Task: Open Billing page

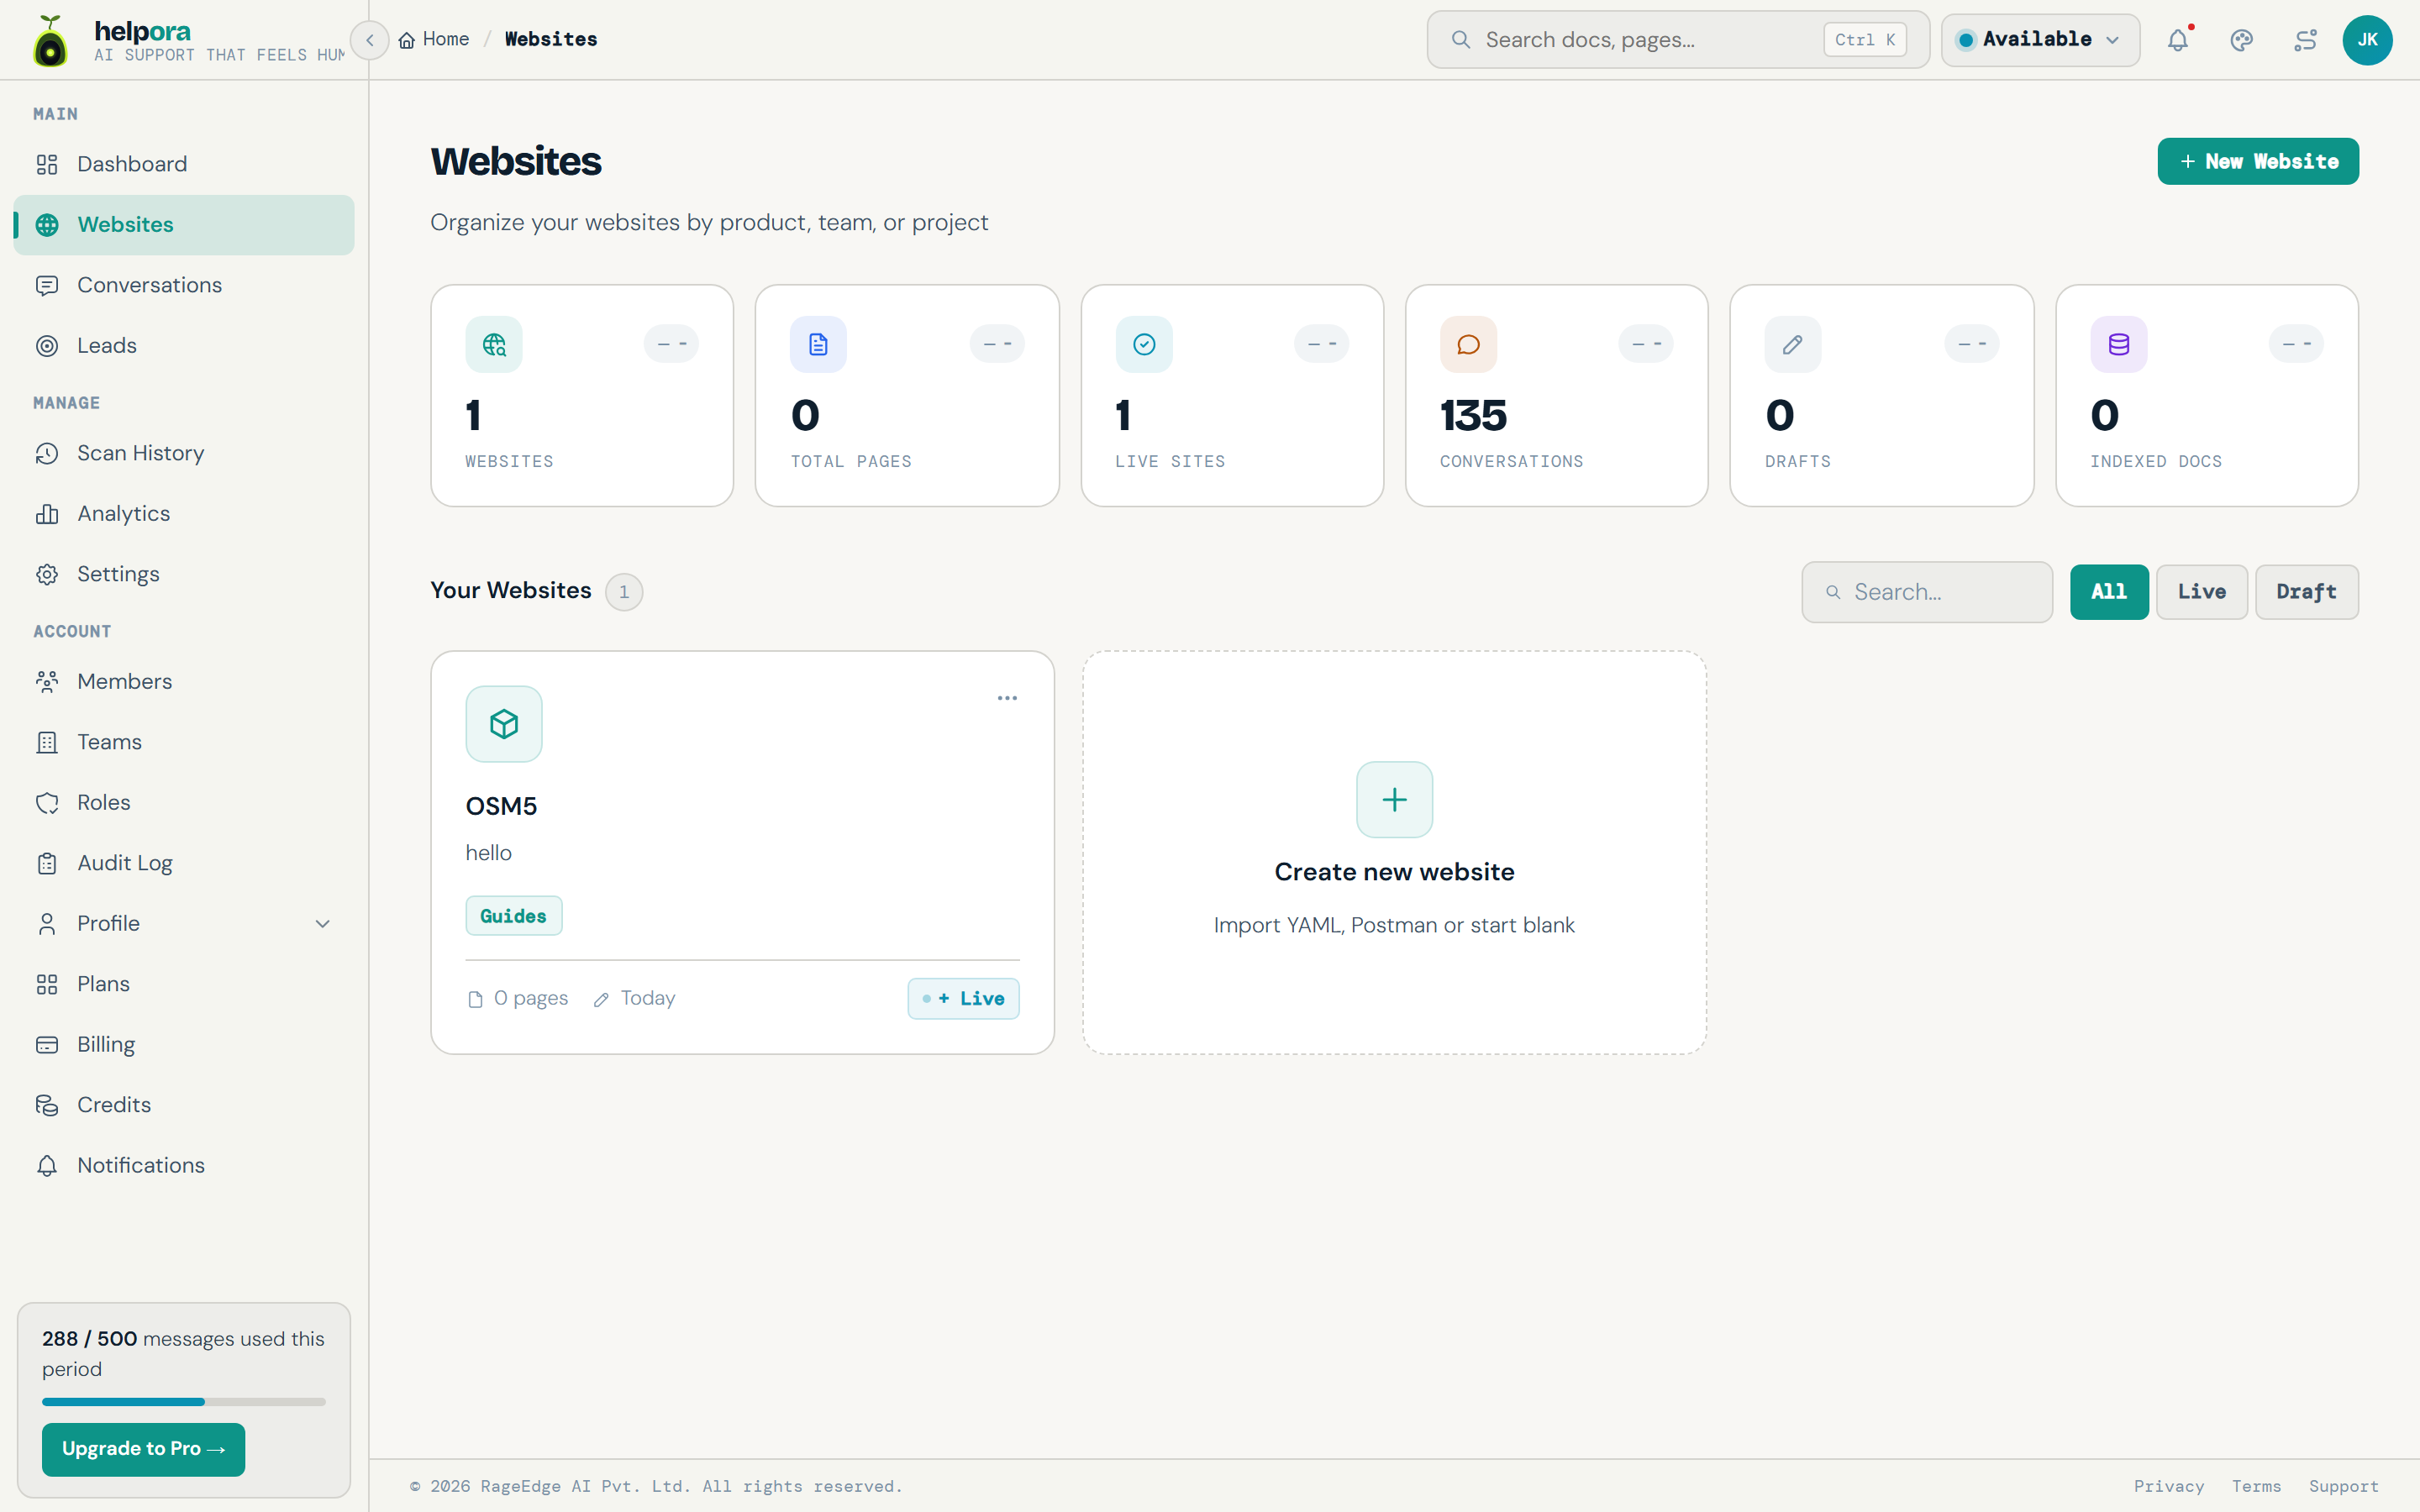Action: coord(184,1045)
